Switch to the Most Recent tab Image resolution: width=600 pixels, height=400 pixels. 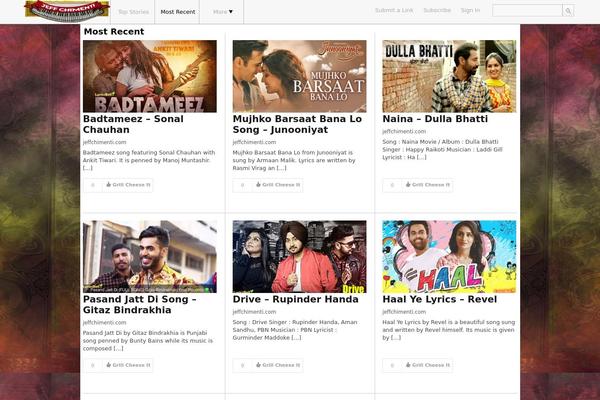(x=178, y=12)
